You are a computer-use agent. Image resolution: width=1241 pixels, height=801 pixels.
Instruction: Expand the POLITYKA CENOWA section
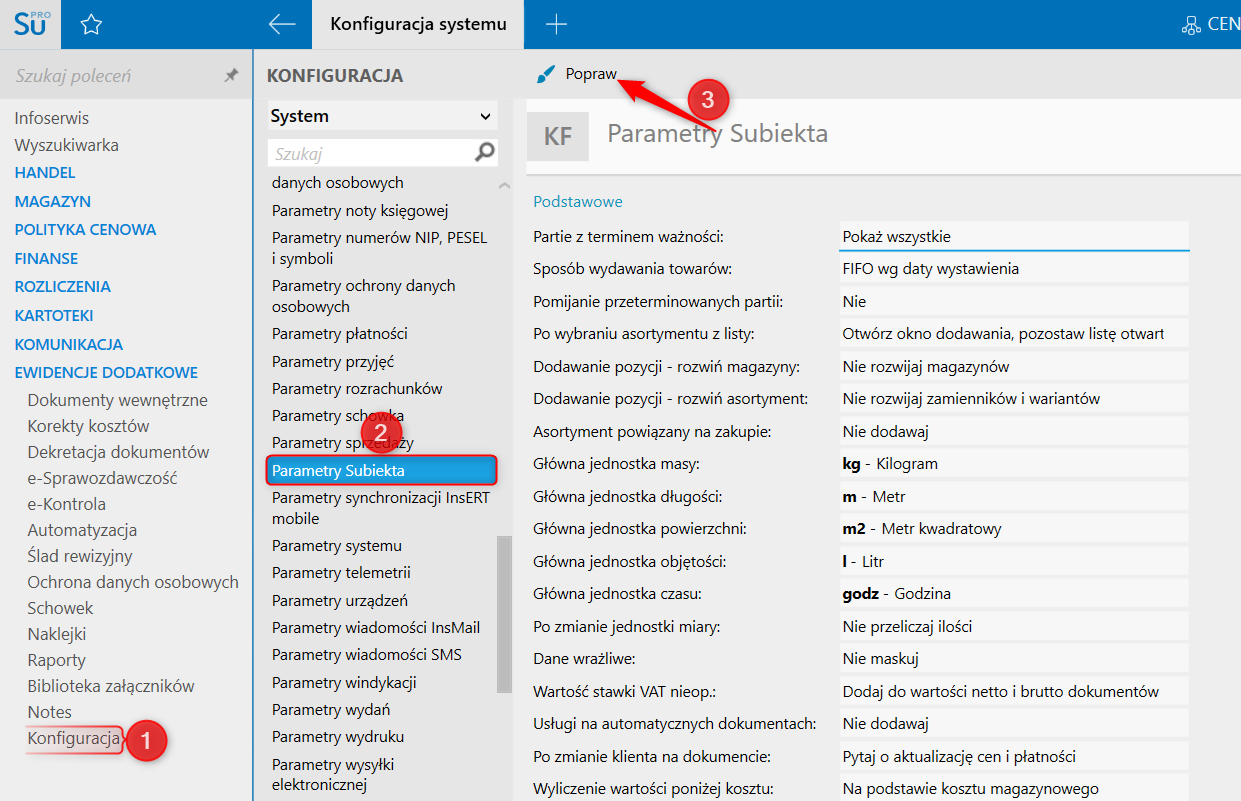click(x=85, y=230)
